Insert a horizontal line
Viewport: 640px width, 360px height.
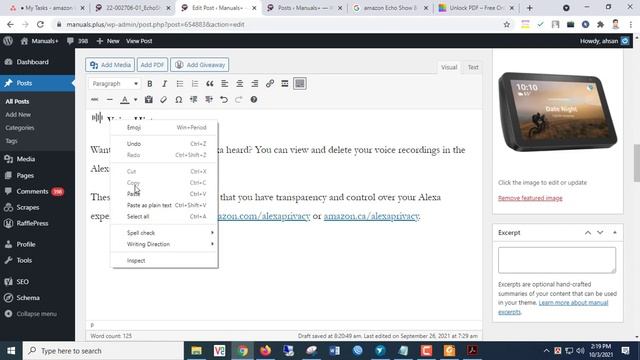[109, 100]
